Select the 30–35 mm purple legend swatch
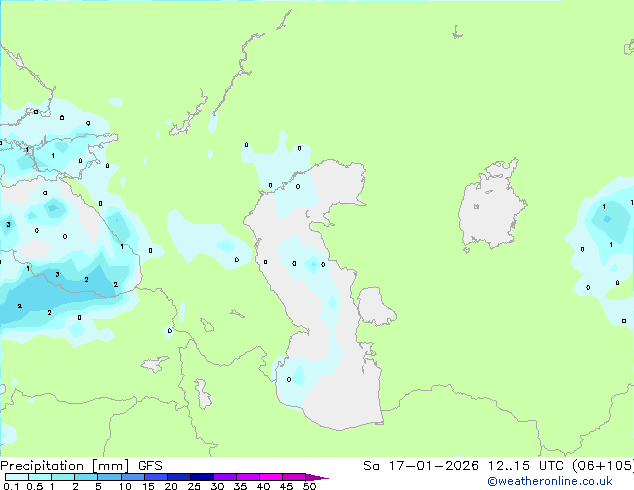Screen dimensions: 634x490 coord(225,477)
